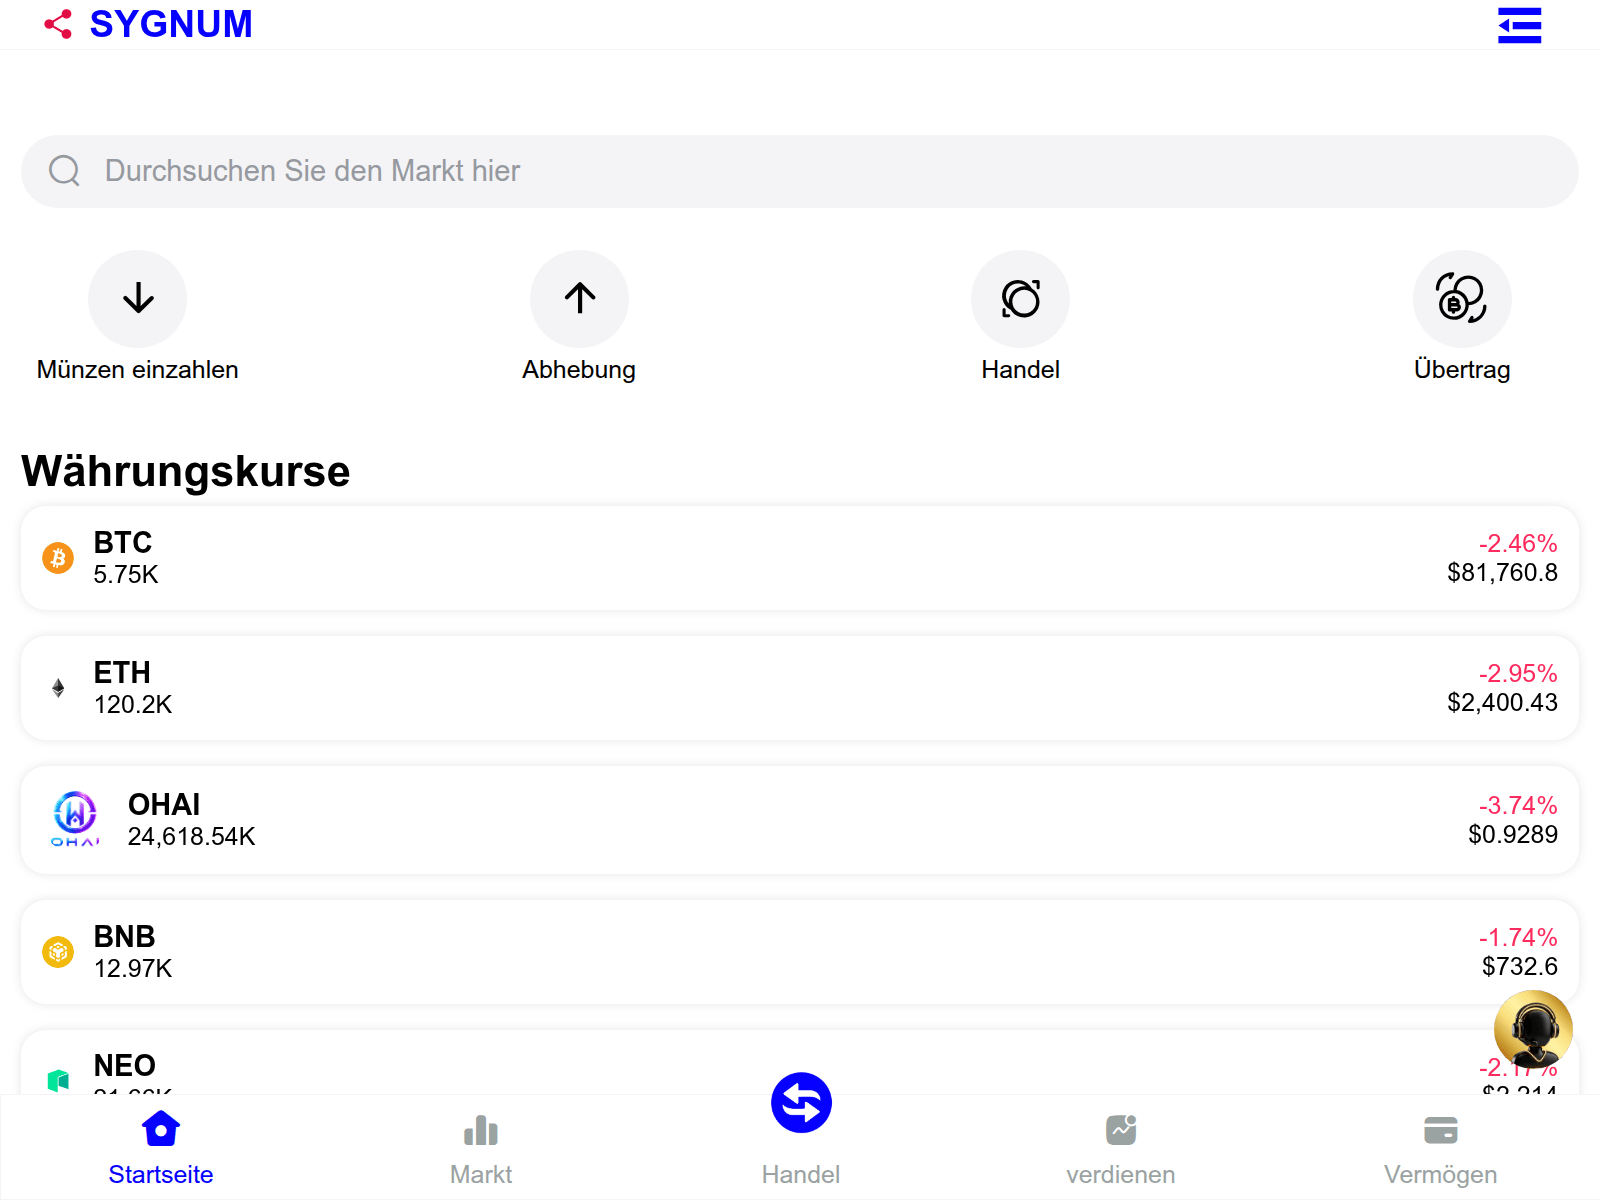Viewport: 1600px width, 1200px height.
Task: Open the Handel swap-coins icon
Action: coord(1020,298)
